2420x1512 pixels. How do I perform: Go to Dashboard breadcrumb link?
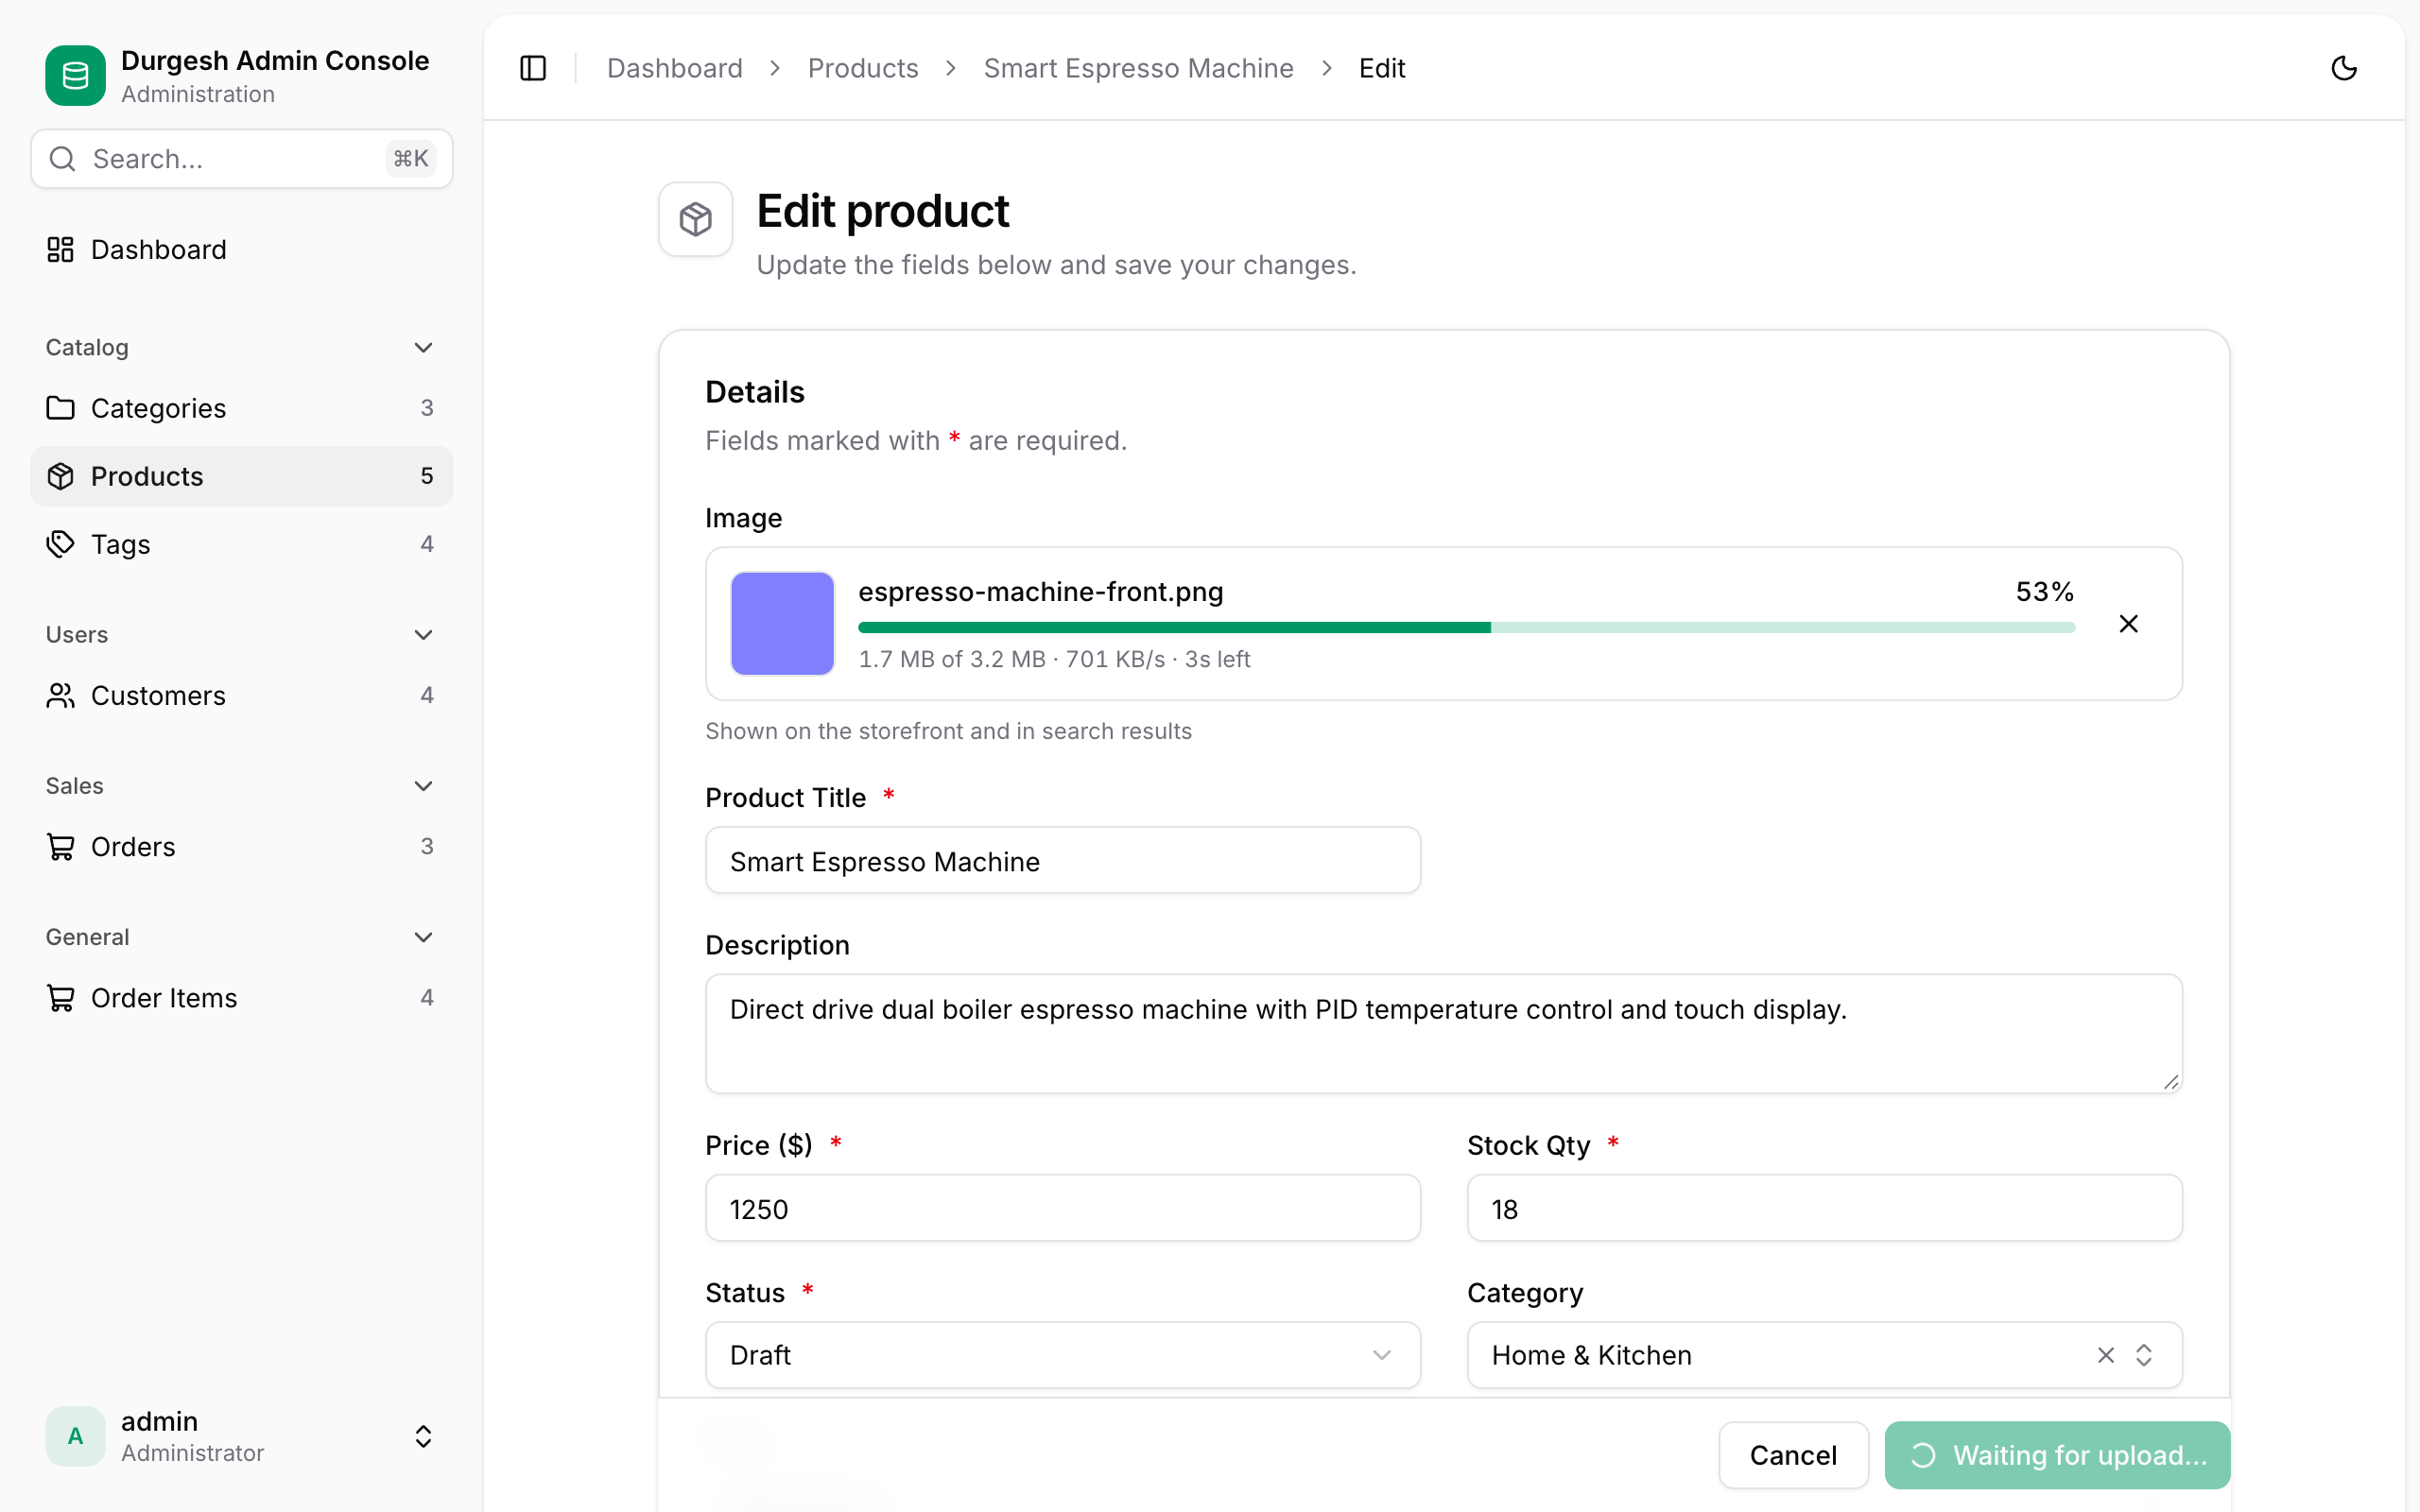[x=675, y=68]
